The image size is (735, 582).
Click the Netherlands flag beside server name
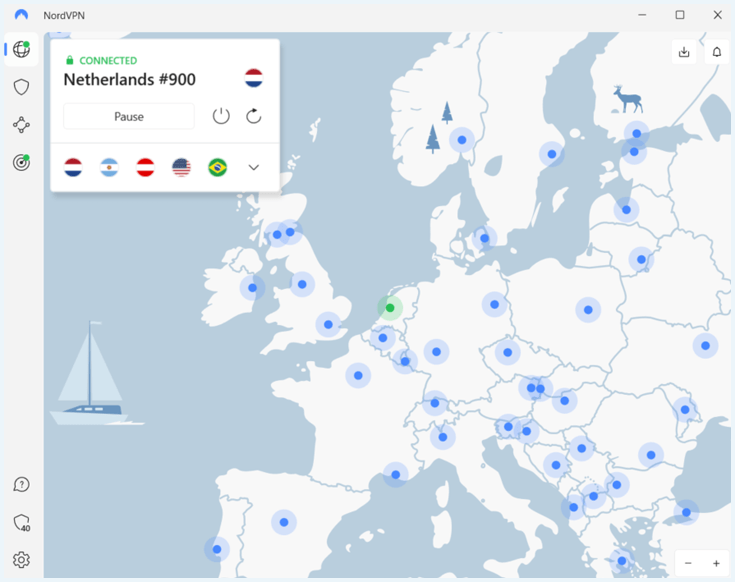[x=254, y=78]
